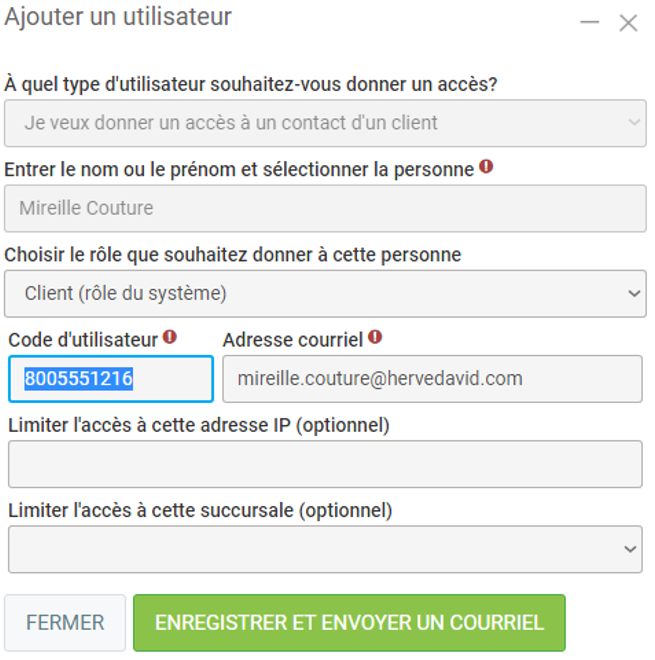This screenshot has width=655, height=660.
Task: Click the Limiter l'accès adresse IP label
Action: [x=199, y=425]
